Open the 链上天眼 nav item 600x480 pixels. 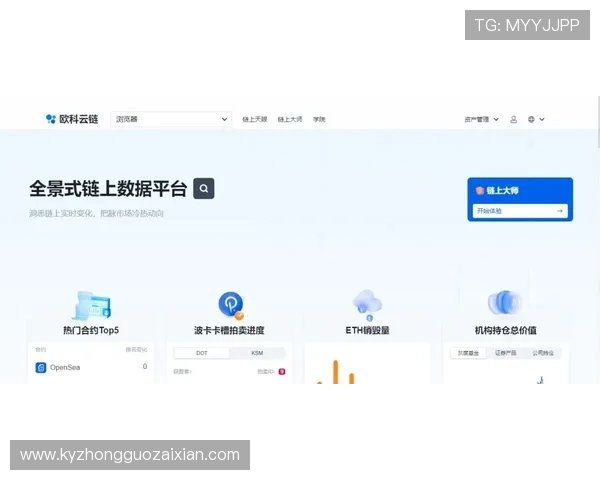pos(255,119)
